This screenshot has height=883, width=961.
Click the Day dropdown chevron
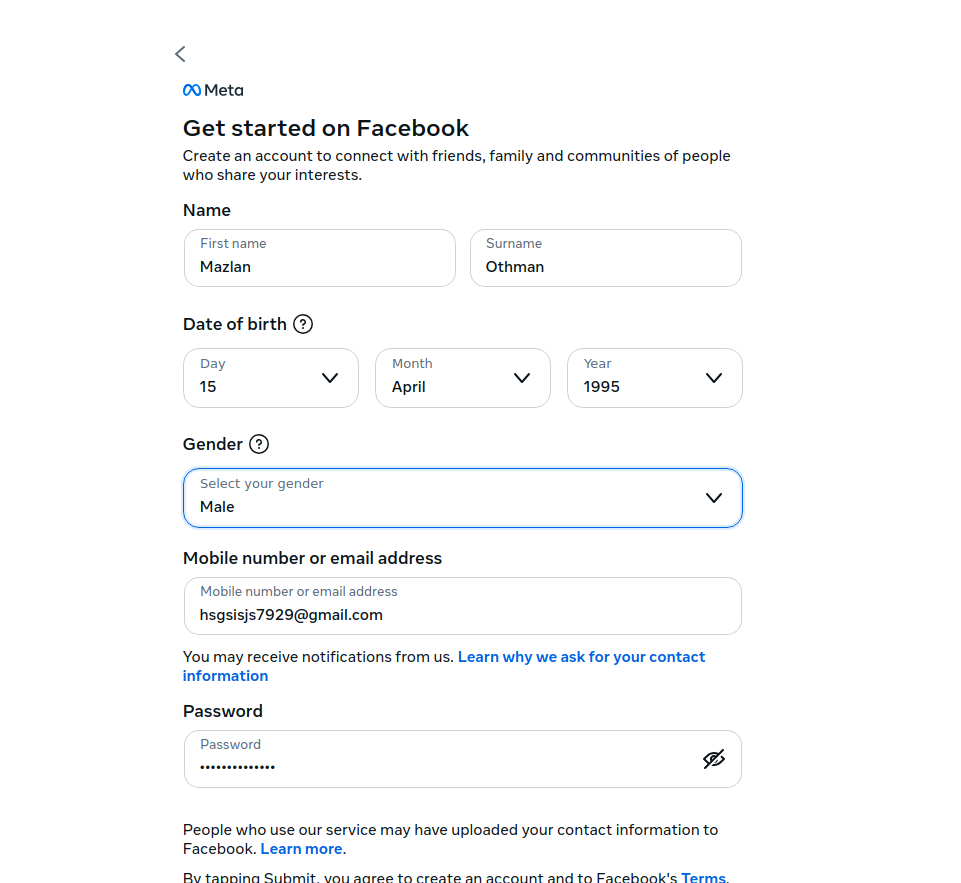point(330,378)
